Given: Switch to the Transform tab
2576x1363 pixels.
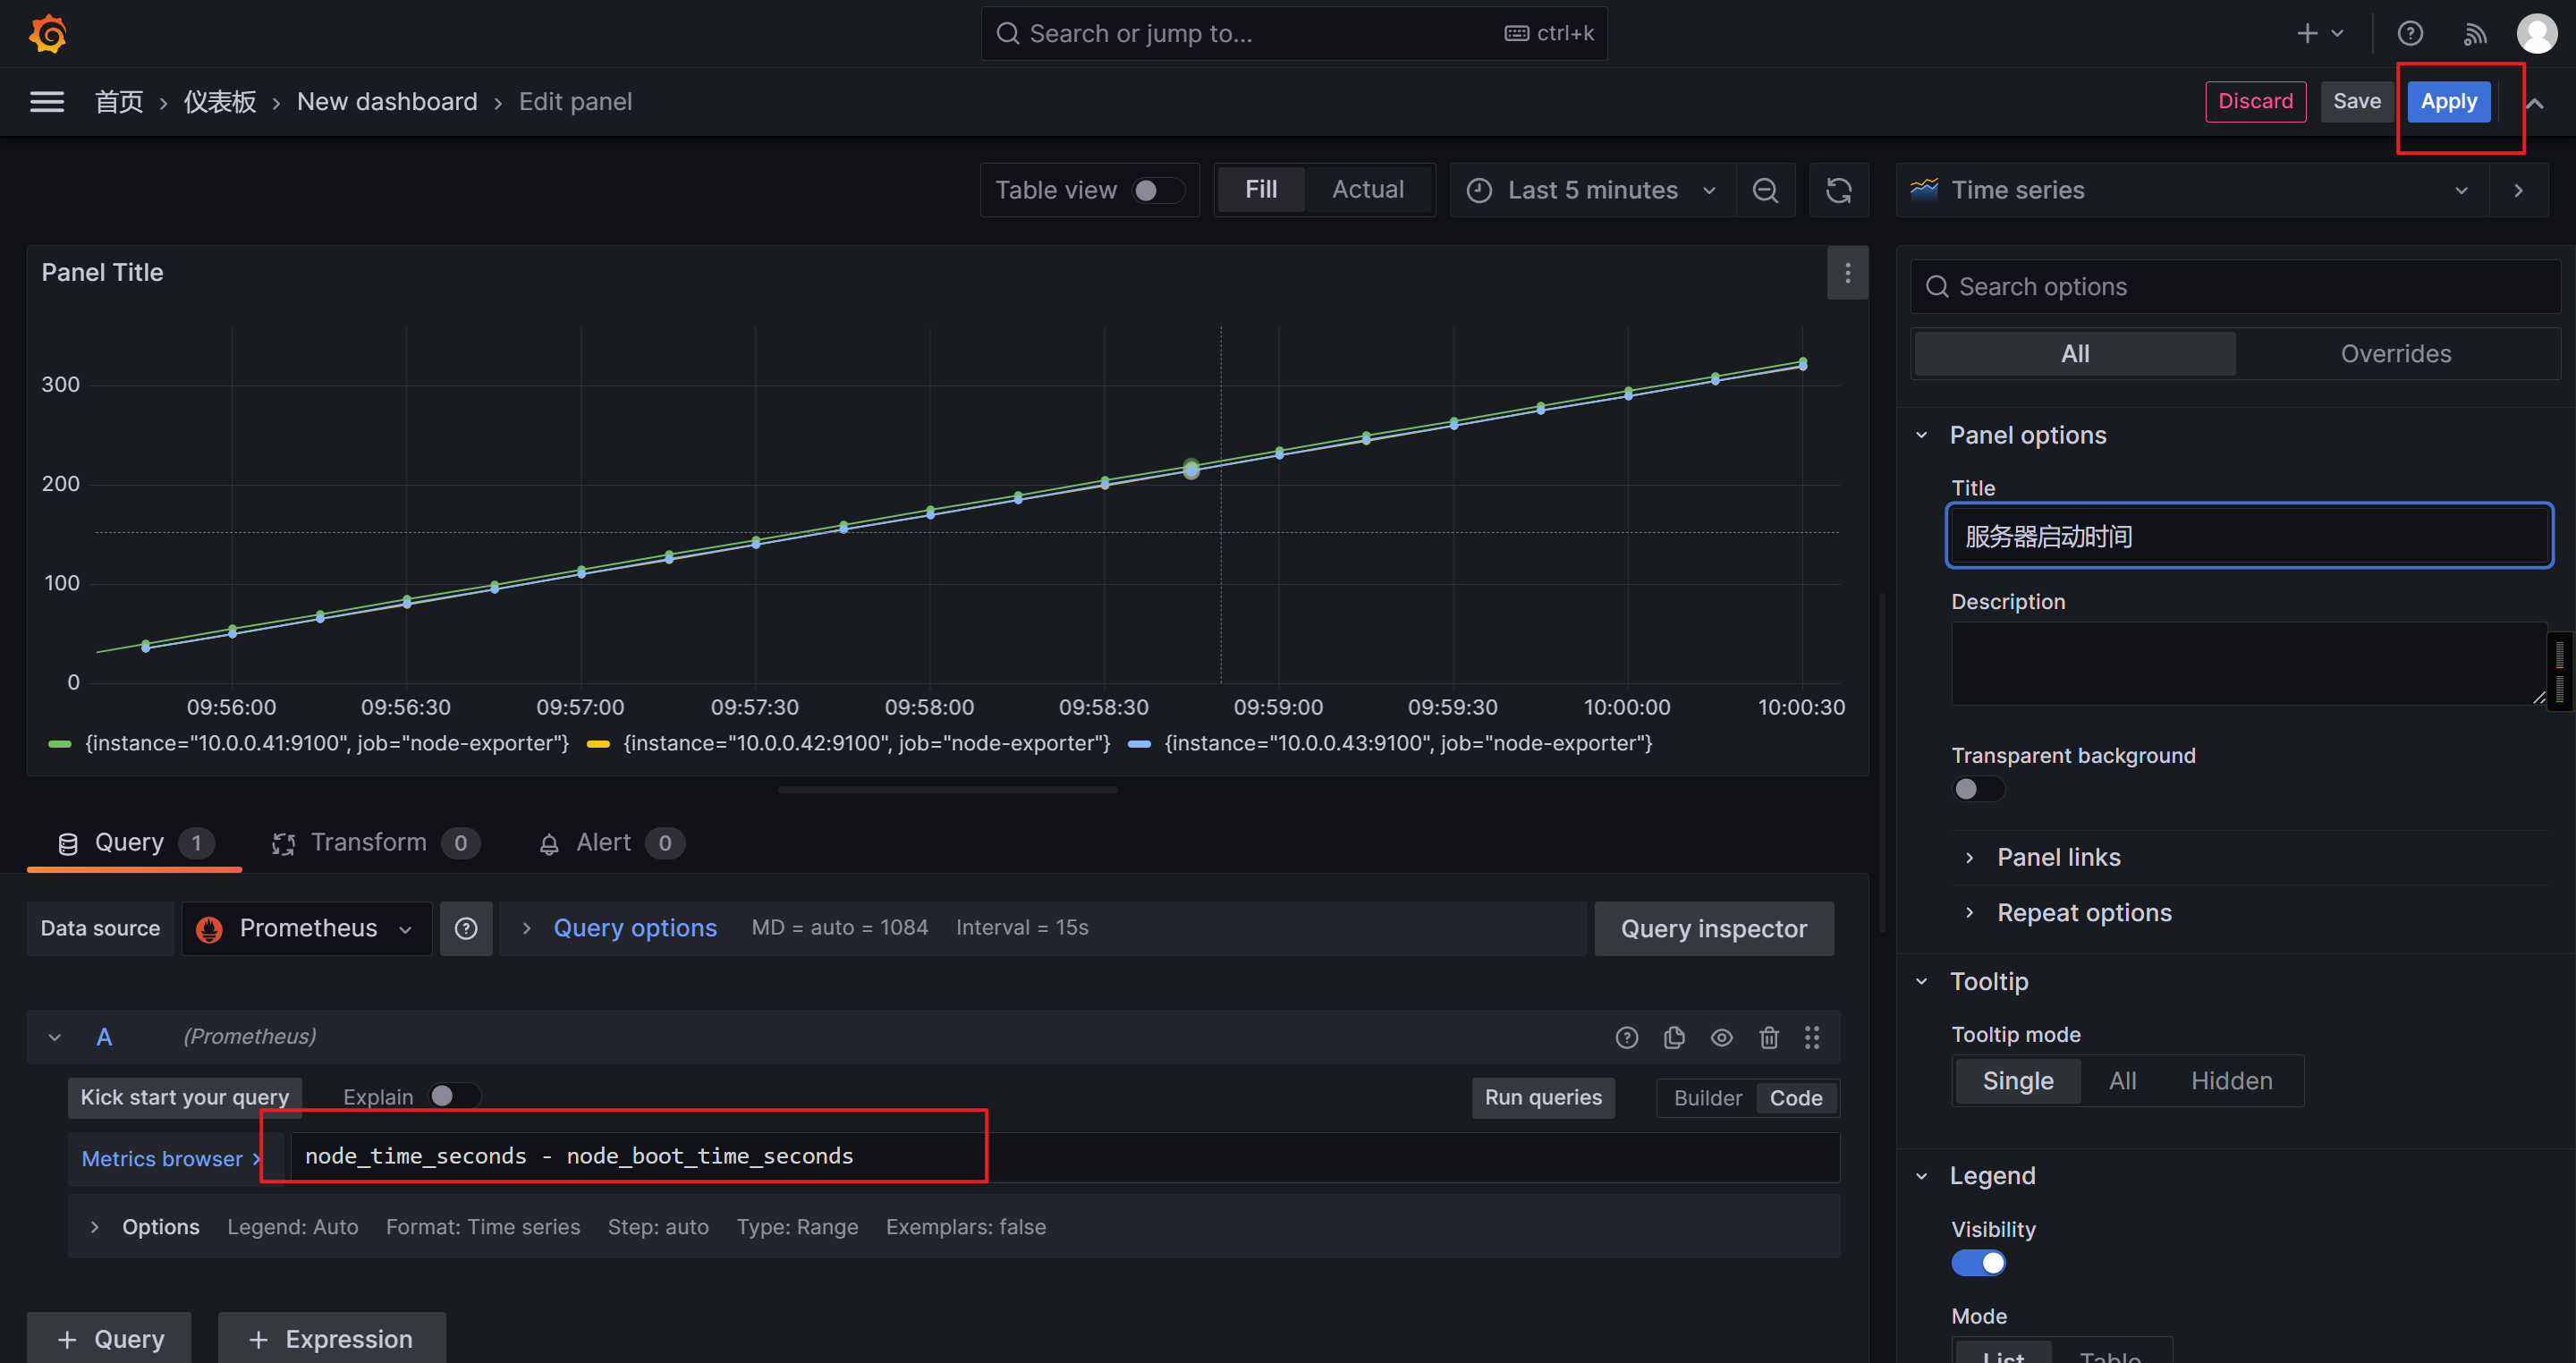Looking at the screenshot, I should [368, 843].
